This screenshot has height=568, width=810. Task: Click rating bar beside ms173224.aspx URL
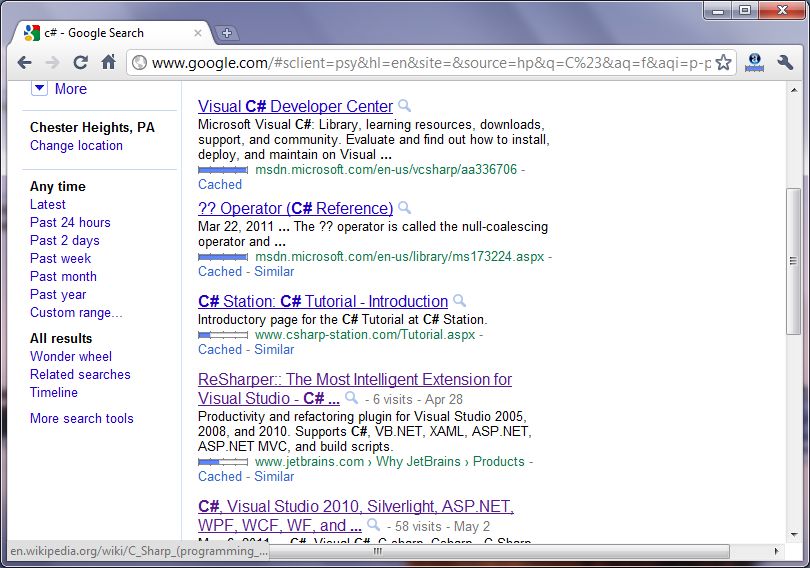[223, 257]
